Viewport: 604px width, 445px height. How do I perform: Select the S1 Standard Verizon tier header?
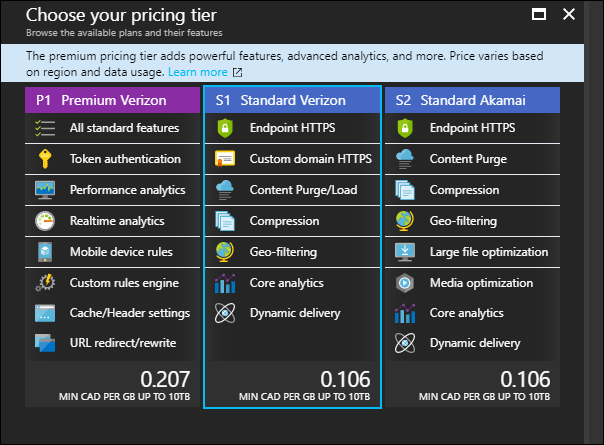[292, 100]
